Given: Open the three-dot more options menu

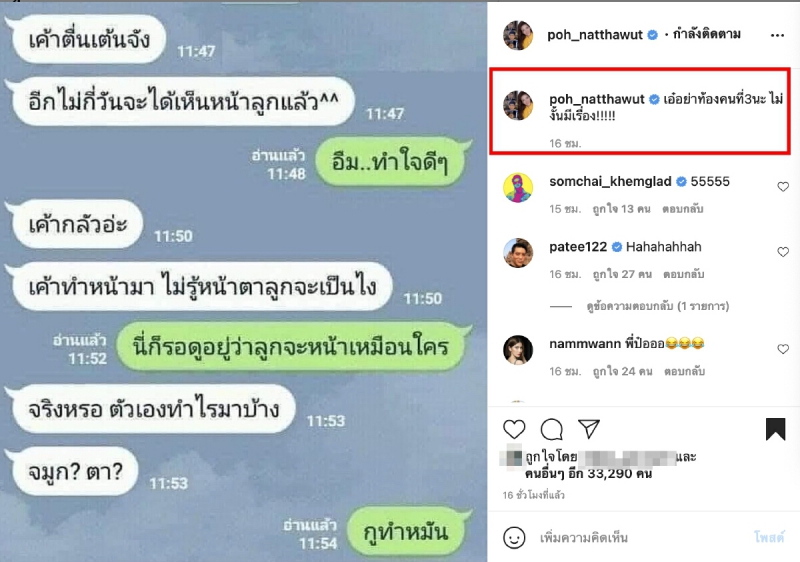Looking at the screenshot, I should [777, 35].
